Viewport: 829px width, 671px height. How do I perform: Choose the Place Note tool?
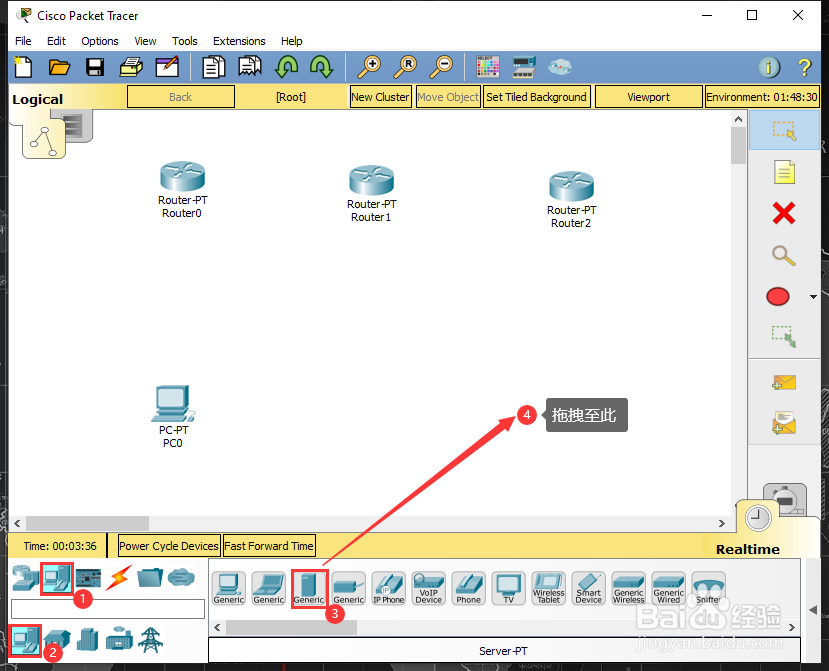(x=784, y=172)
